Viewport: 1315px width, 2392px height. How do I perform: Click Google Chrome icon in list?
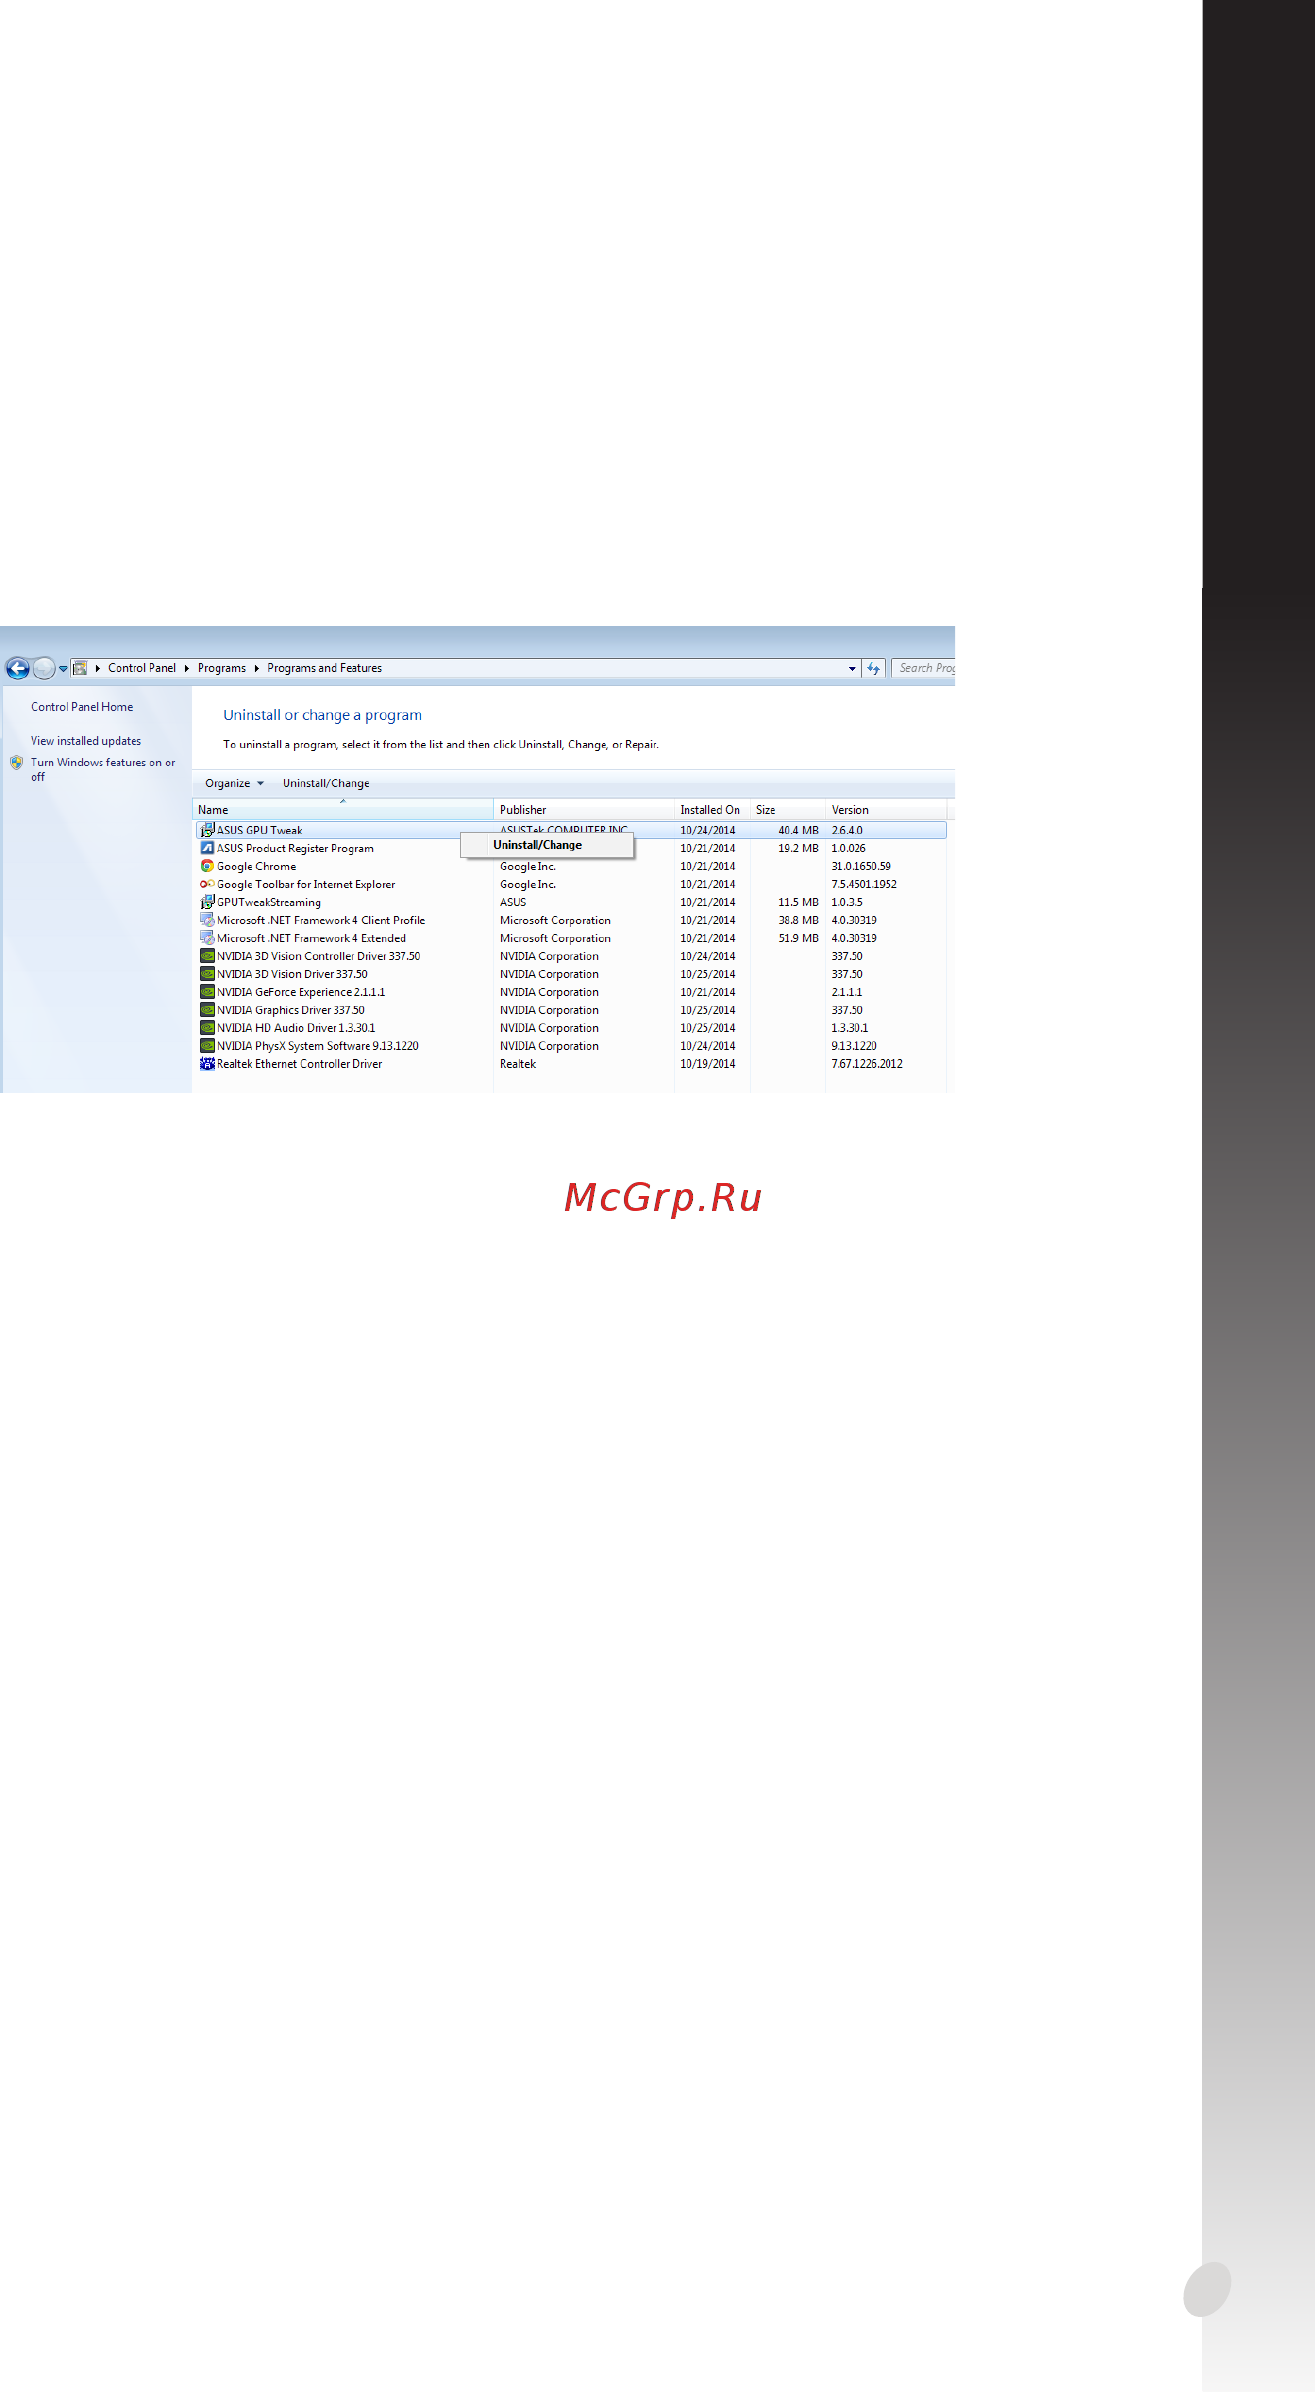pos(207,866)
